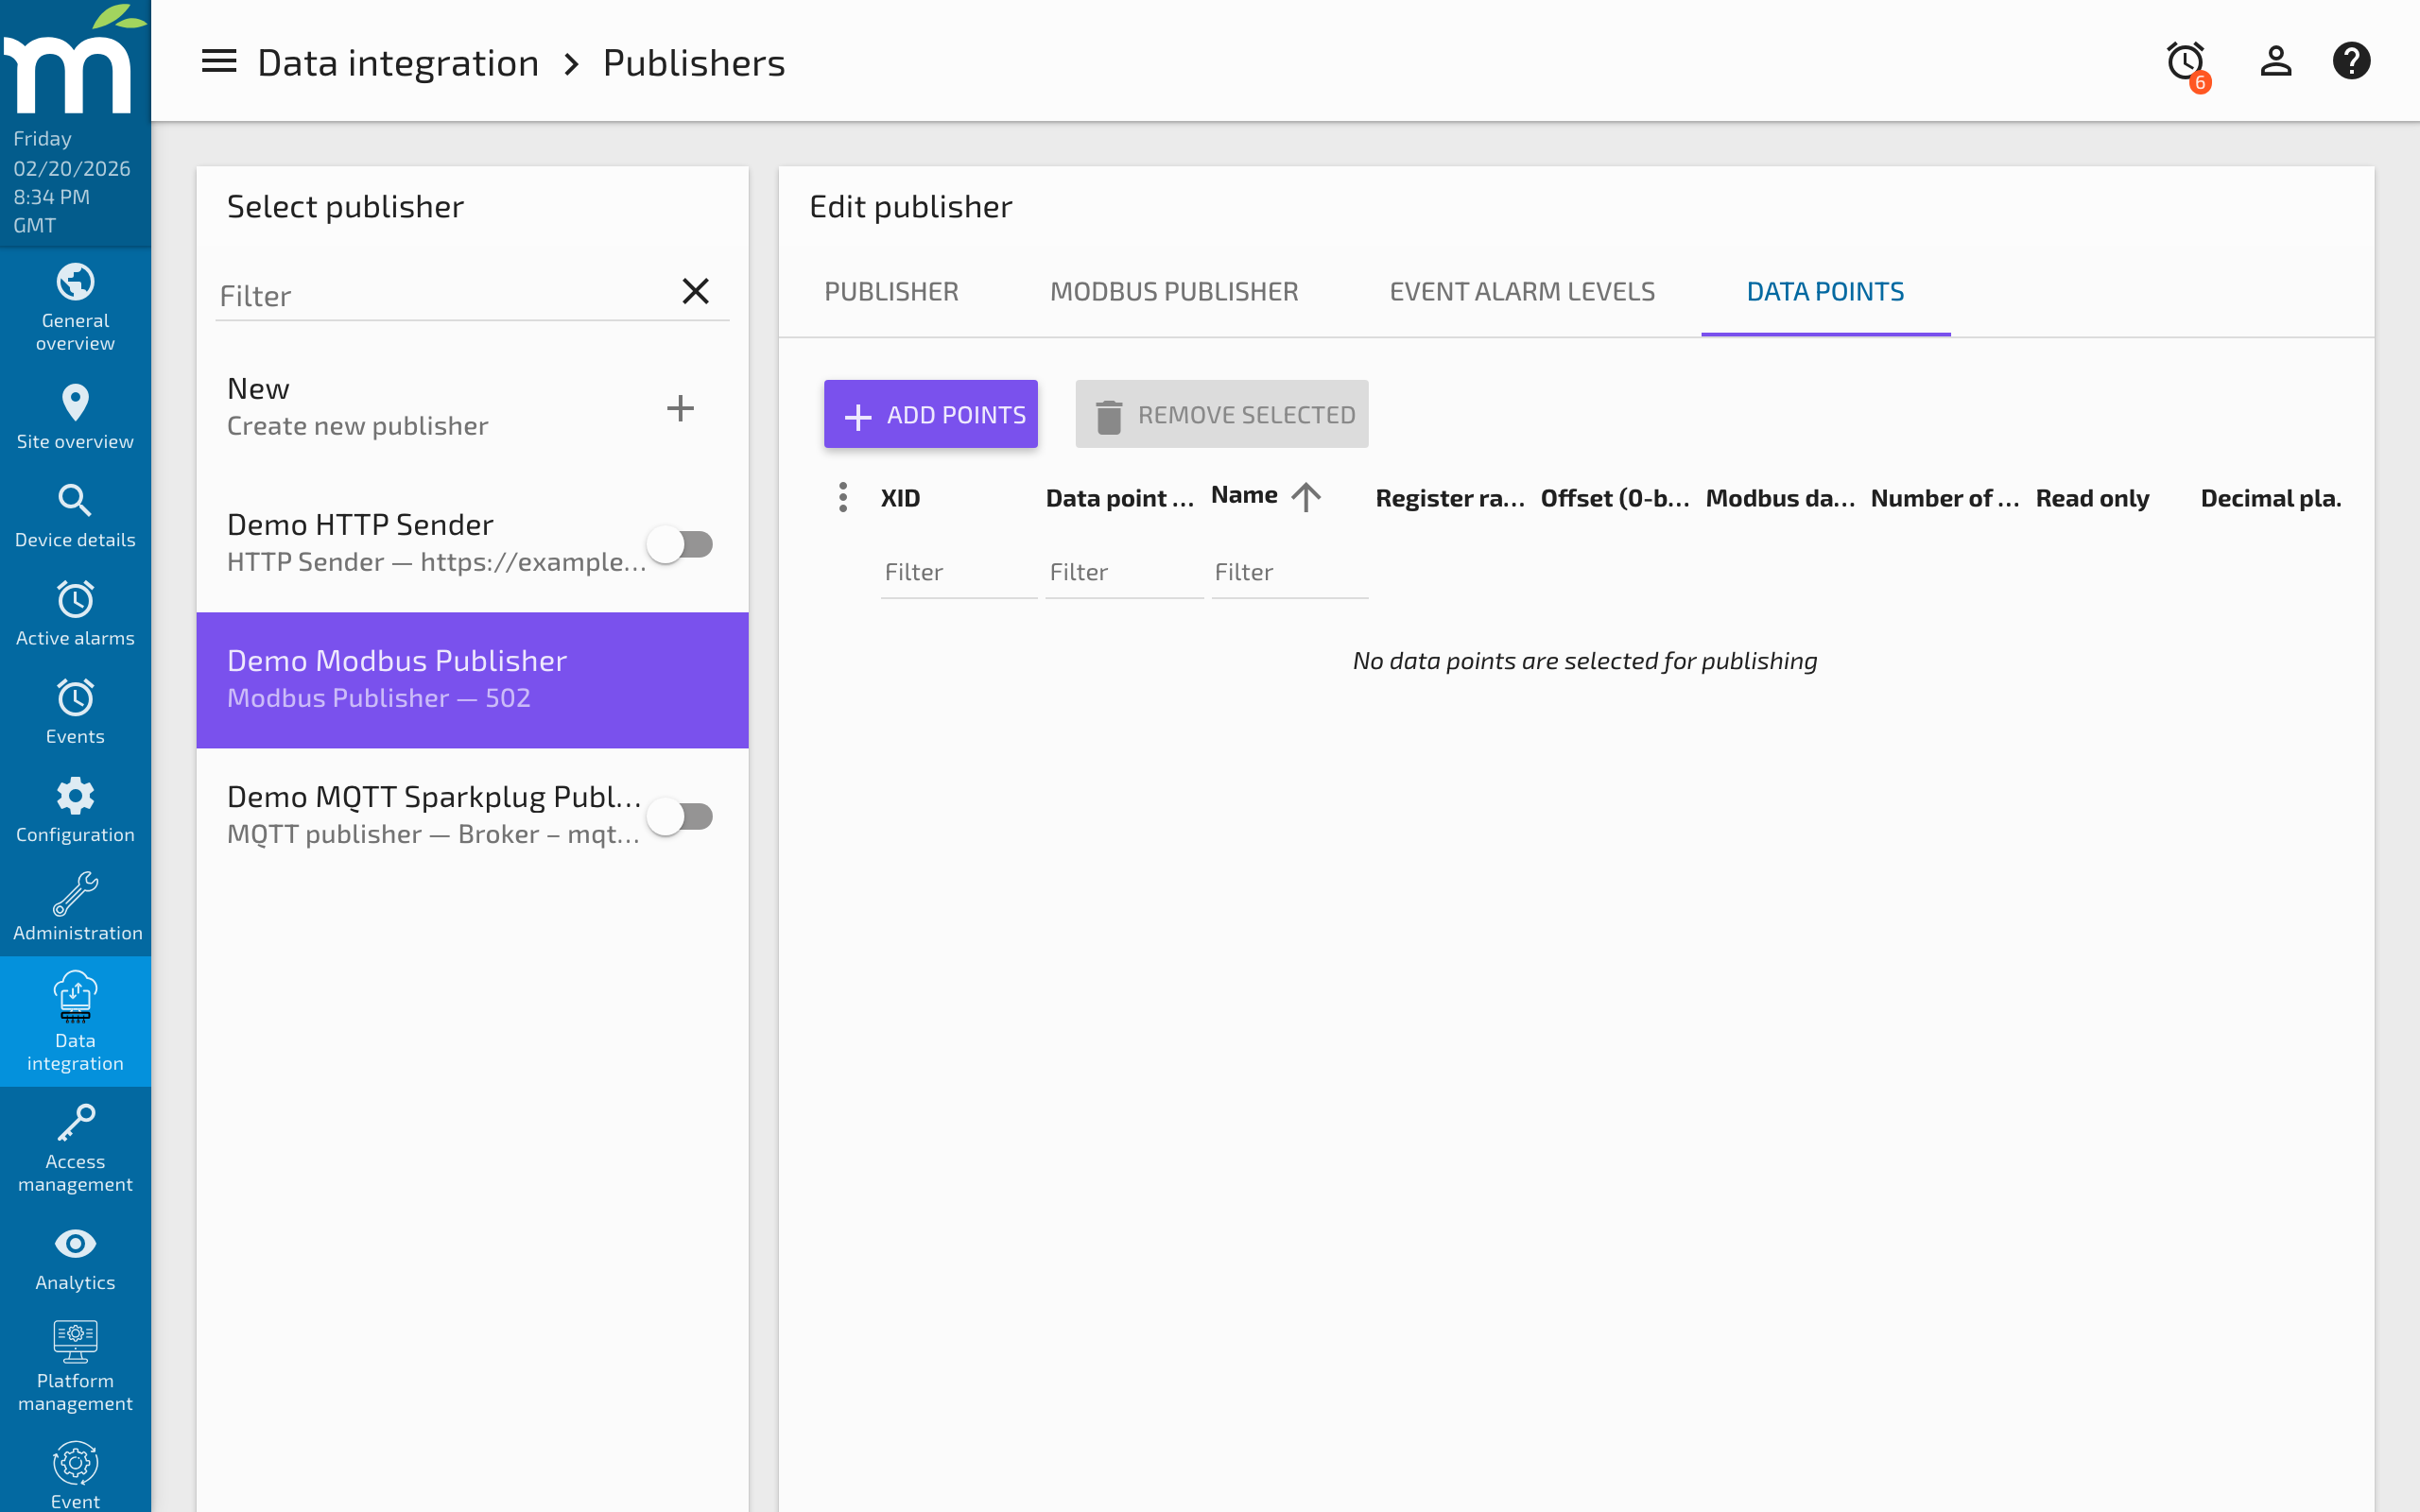Open the hamburger navigation menu

(219, 62)
